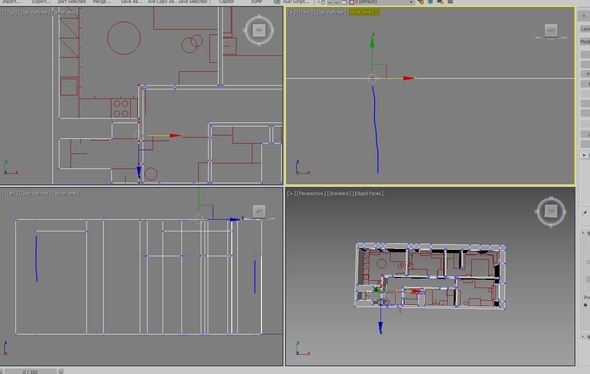This screenshot has height=374, width=590.
Task: Click the ViewCube face in Top viewport
Action: click(x=259, y=30)
